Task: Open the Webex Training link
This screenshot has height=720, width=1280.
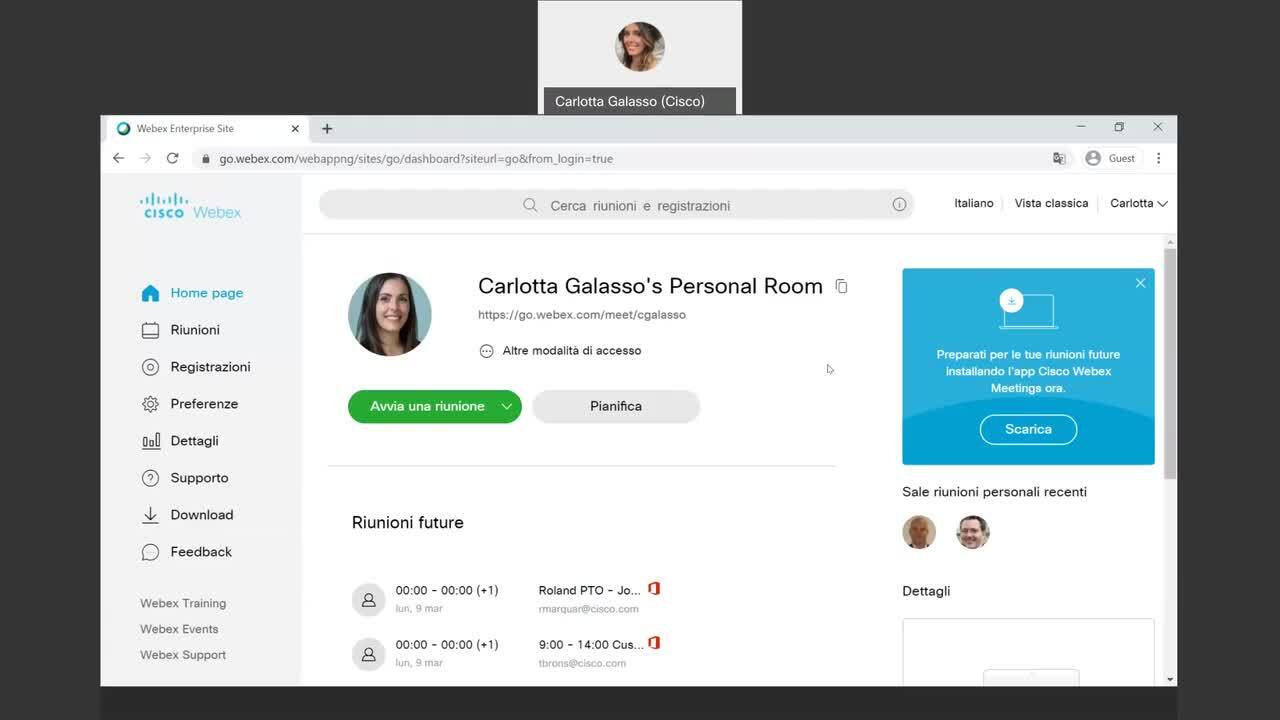Action: pos(183,603)
